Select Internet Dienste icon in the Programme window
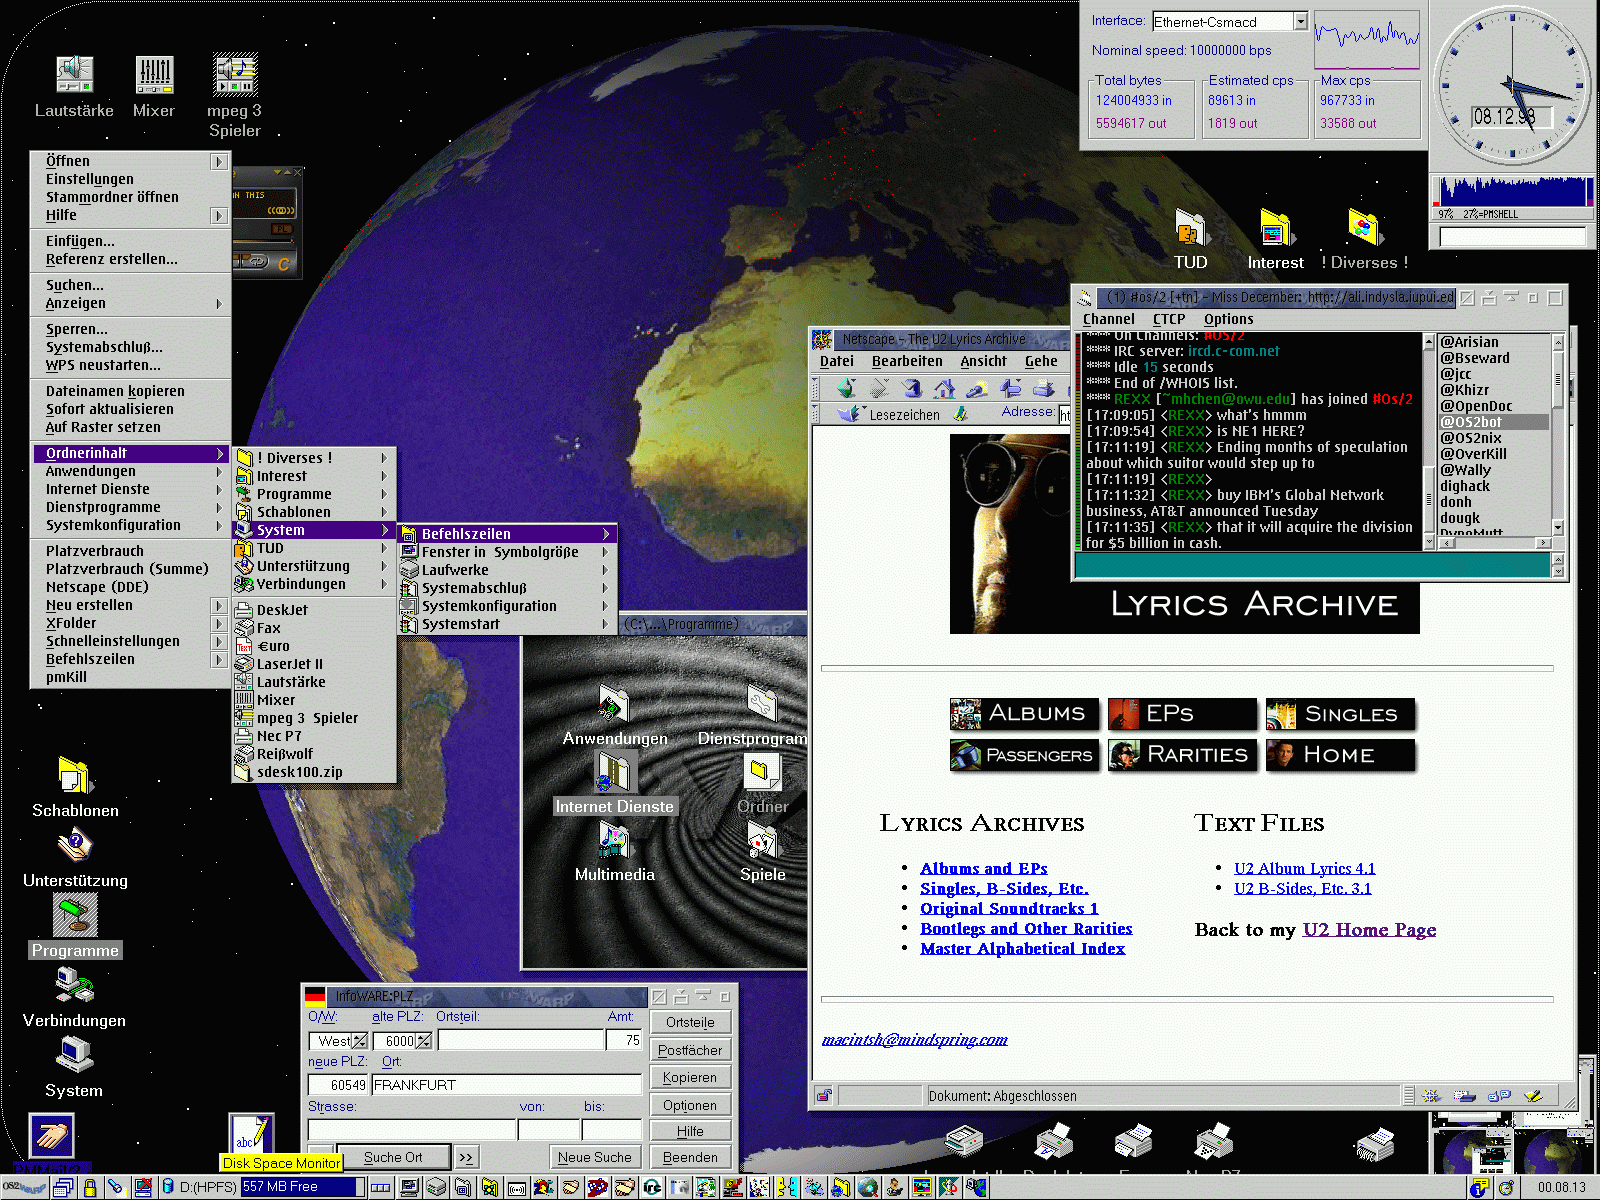This screenshot has width=1600, height=1200. click(614, 772)
